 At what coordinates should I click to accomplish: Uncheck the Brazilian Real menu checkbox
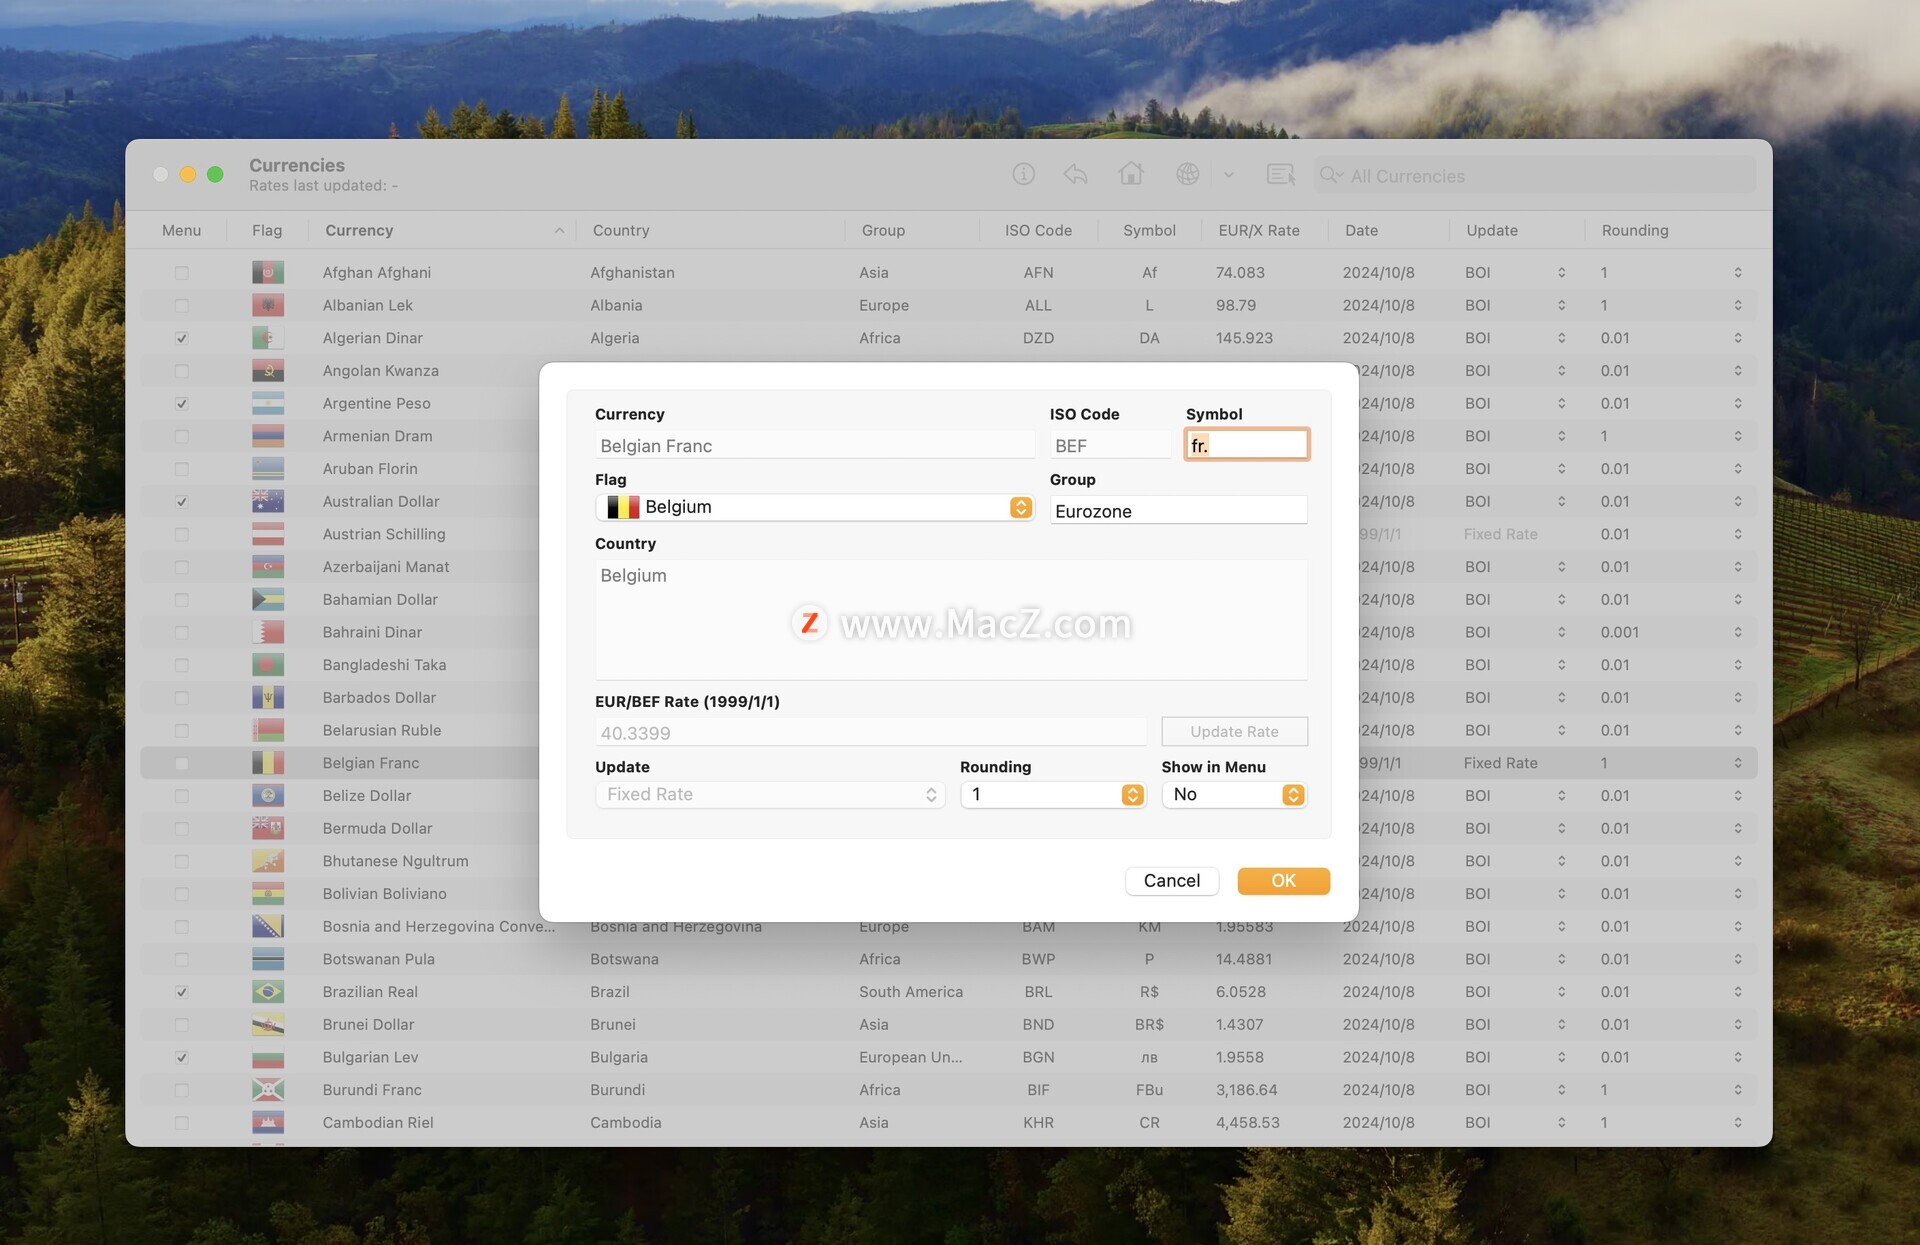click(x=181, y=992)
